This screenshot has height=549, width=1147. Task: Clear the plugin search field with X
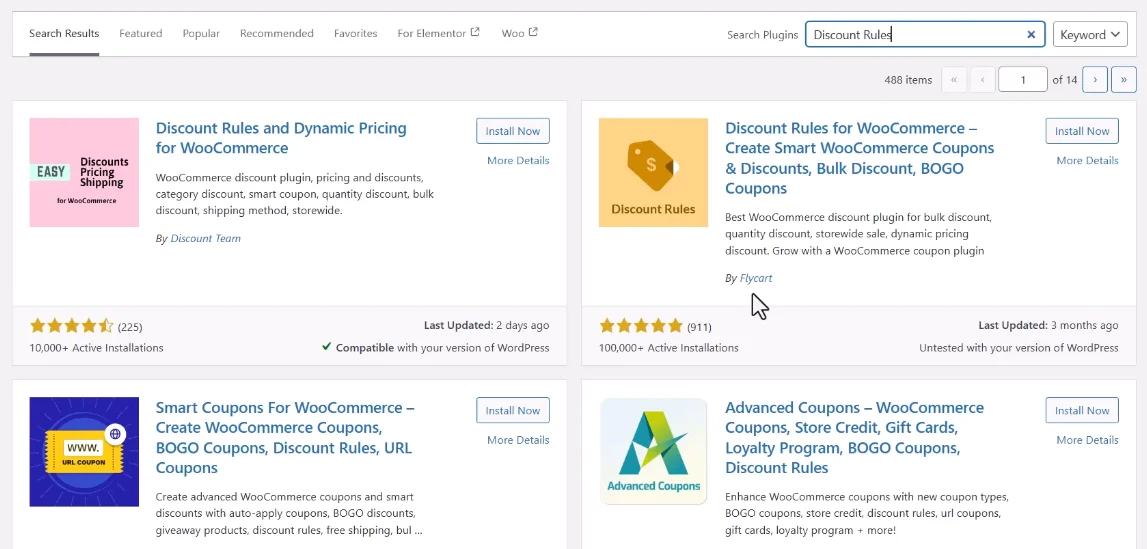1031,34
